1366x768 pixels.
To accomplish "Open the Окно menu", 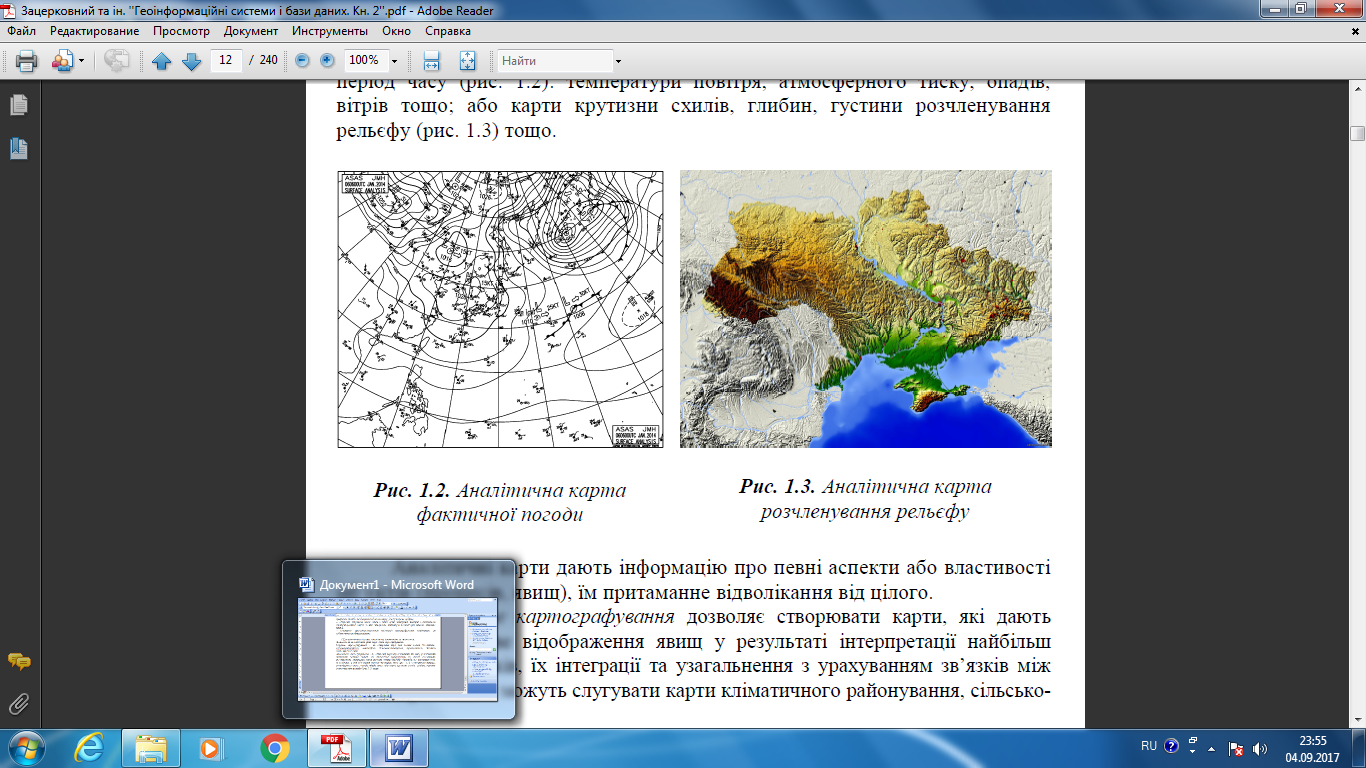I will pos(396,31).
